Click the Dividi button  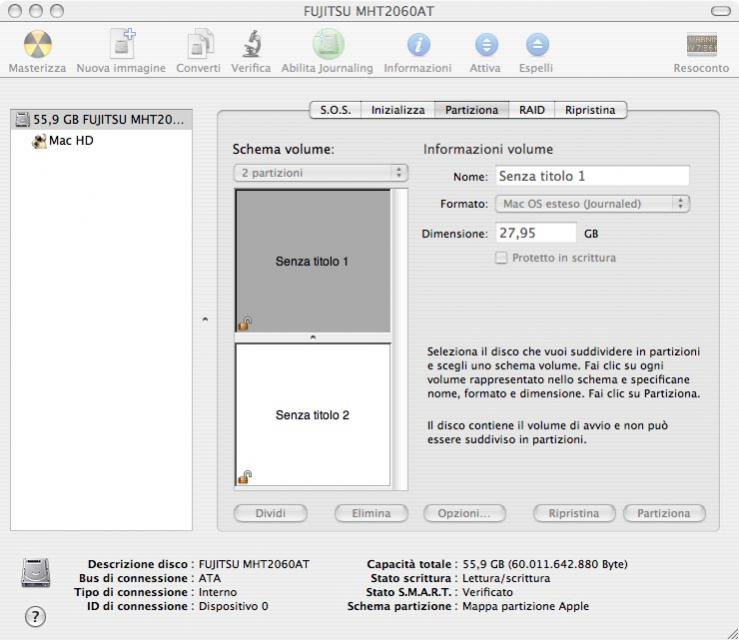271,513
